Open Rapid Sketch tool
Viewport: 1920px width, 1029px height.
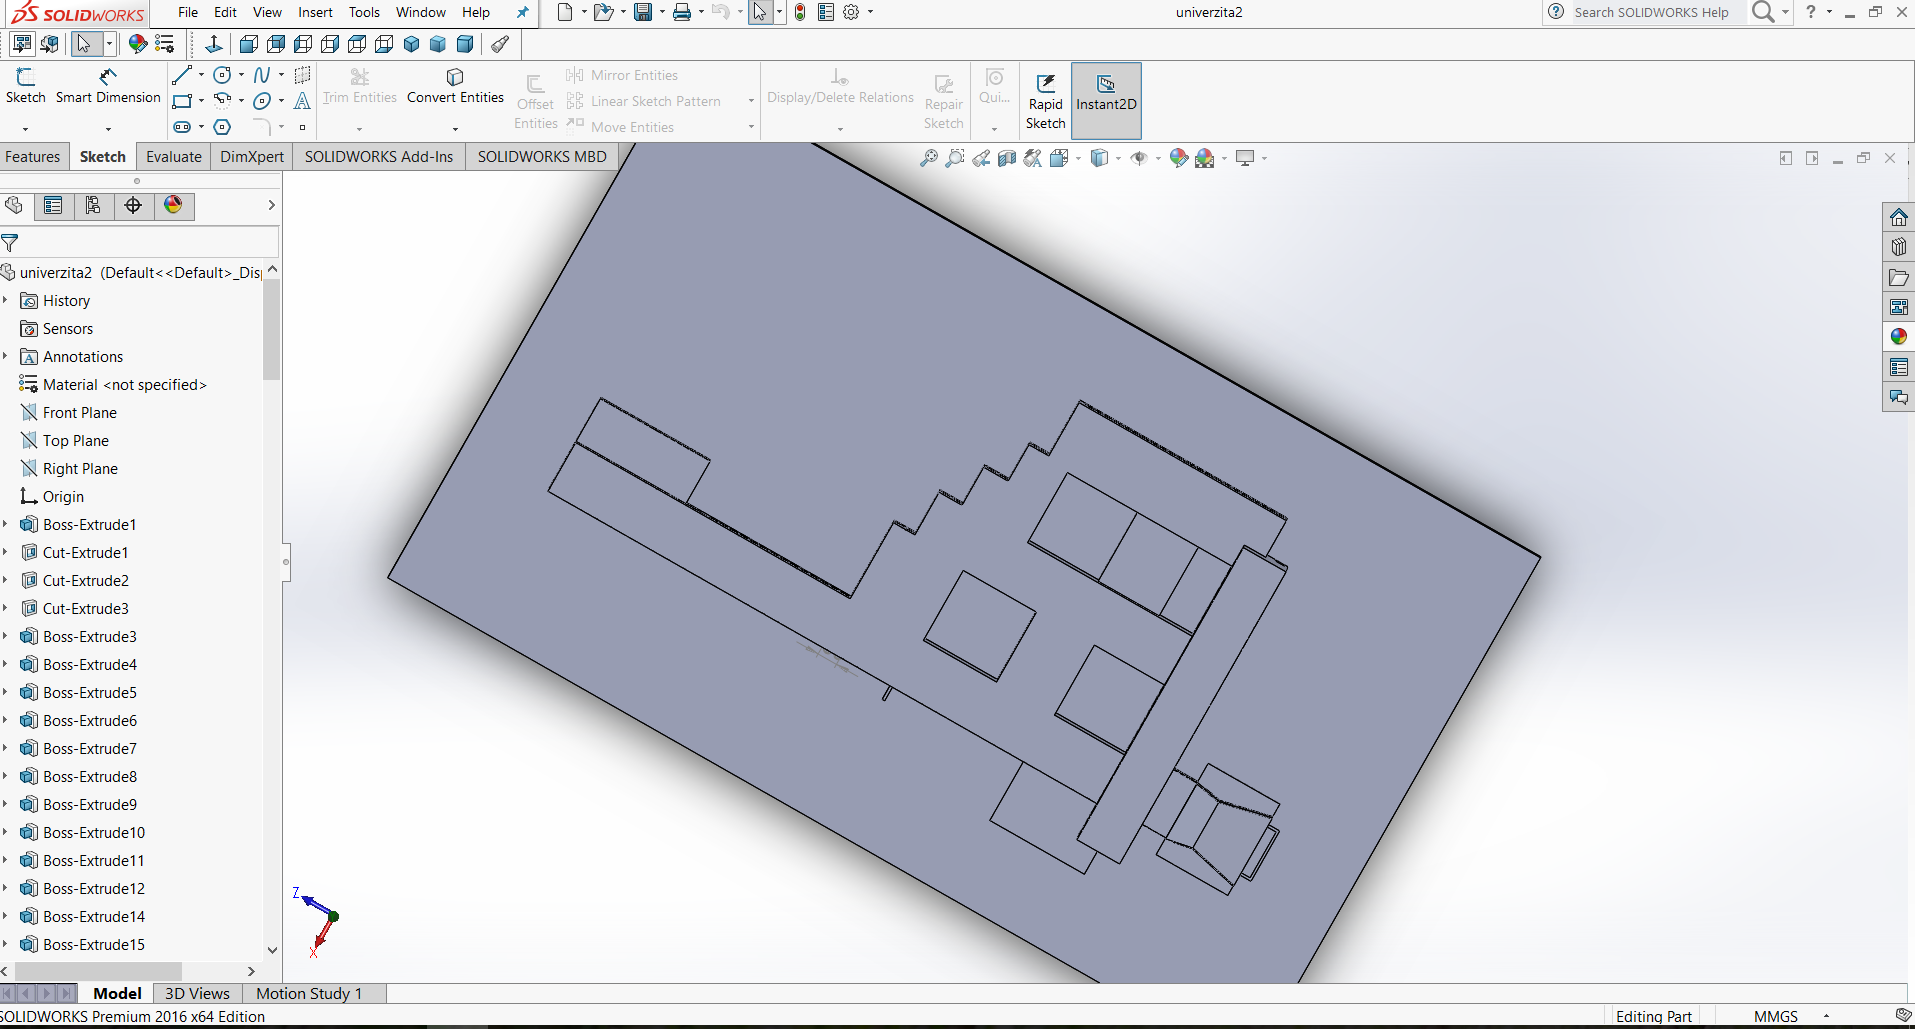coord(1045,101)
